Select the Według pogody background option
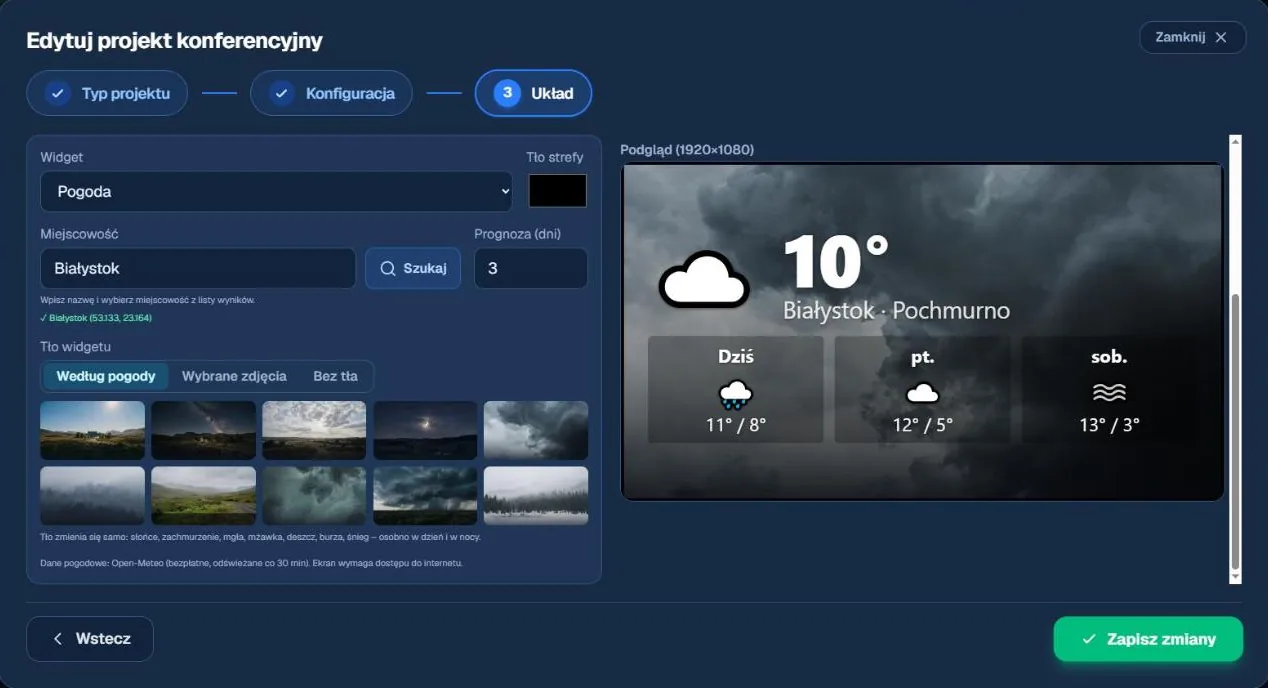This screenshot has width=1268, height=688. (x=106, y=376)
